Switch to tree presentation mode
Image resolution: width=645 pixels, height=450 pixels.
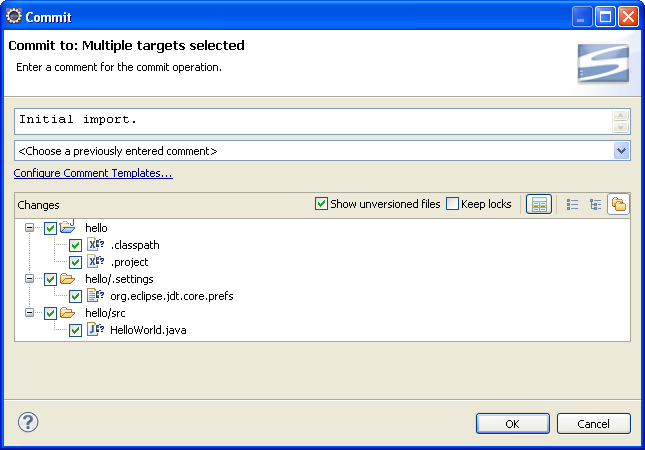pos(596,204)
